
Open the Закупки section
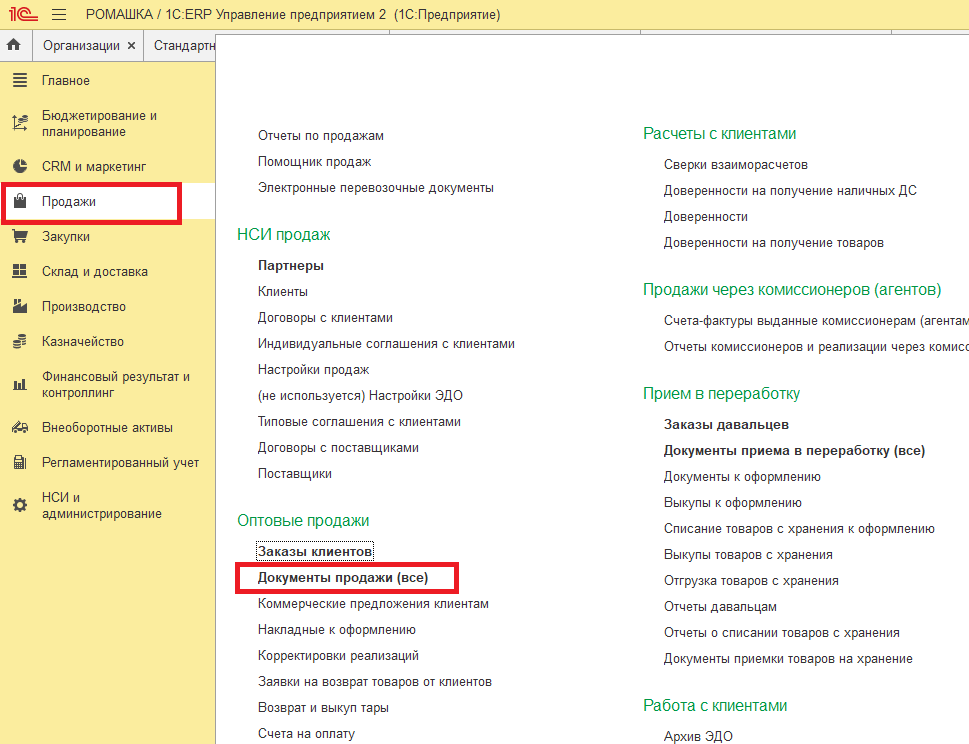pos(66,237)
